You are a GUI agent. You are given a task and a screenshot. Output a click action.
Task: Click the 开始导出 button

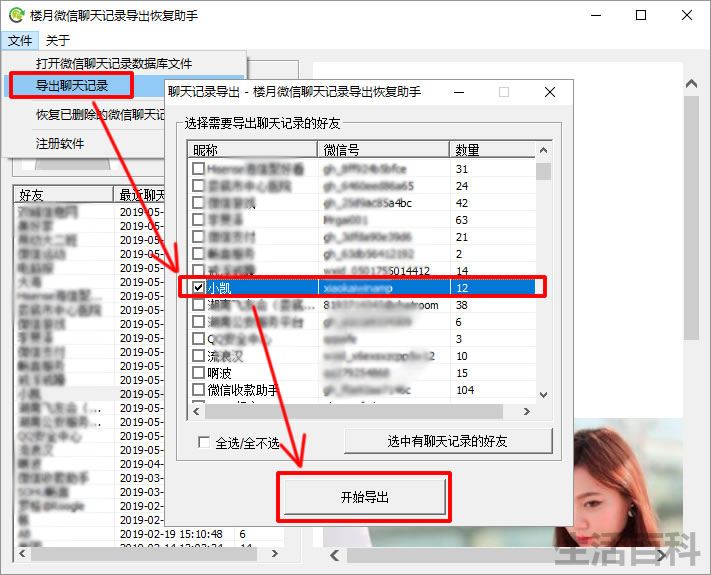(365, 497)
